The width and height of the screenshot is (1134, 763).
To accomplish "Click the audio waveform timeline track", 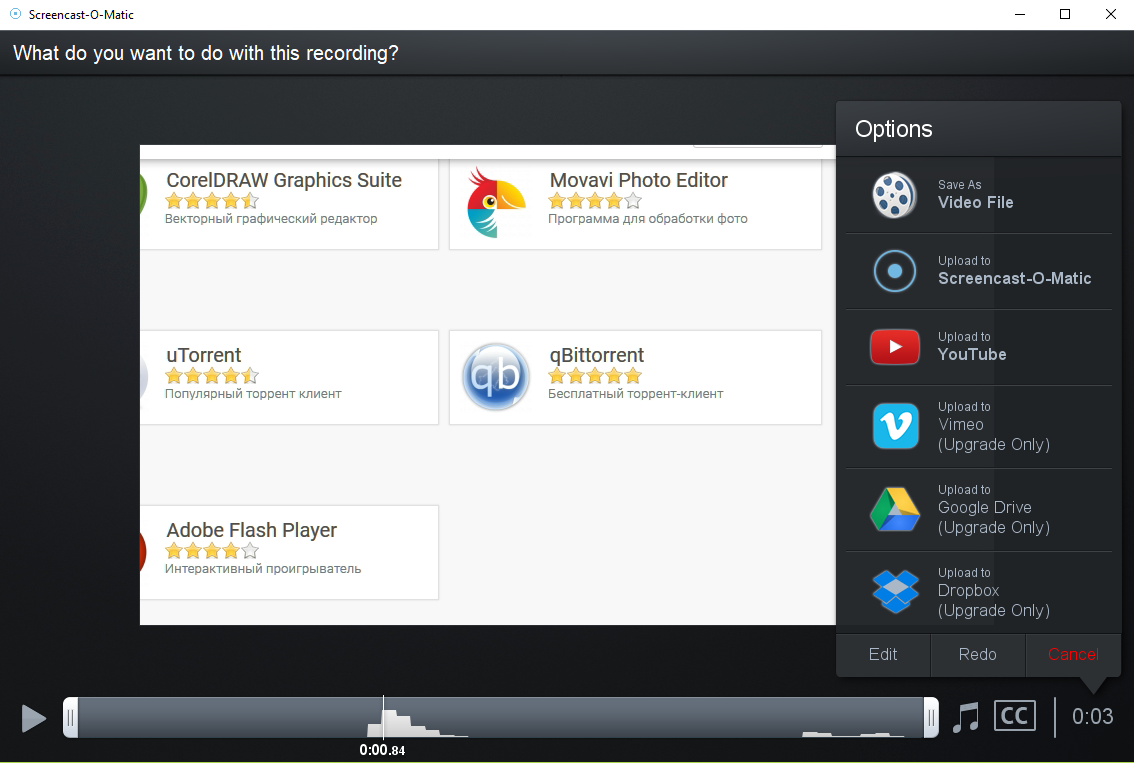I will (500, 717).
